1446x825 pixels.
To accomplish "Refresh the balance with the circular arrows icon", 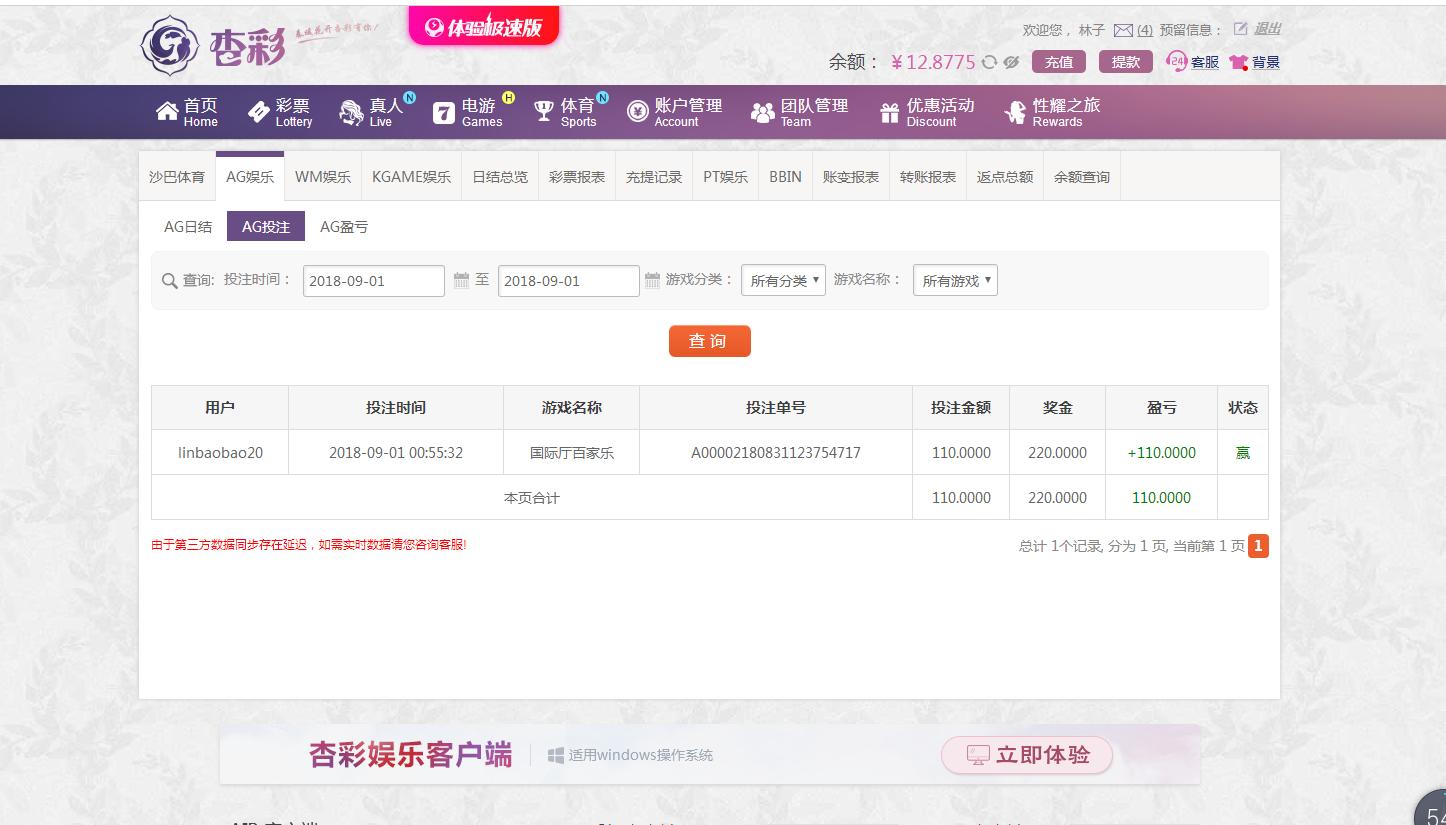I will point(989,62).
